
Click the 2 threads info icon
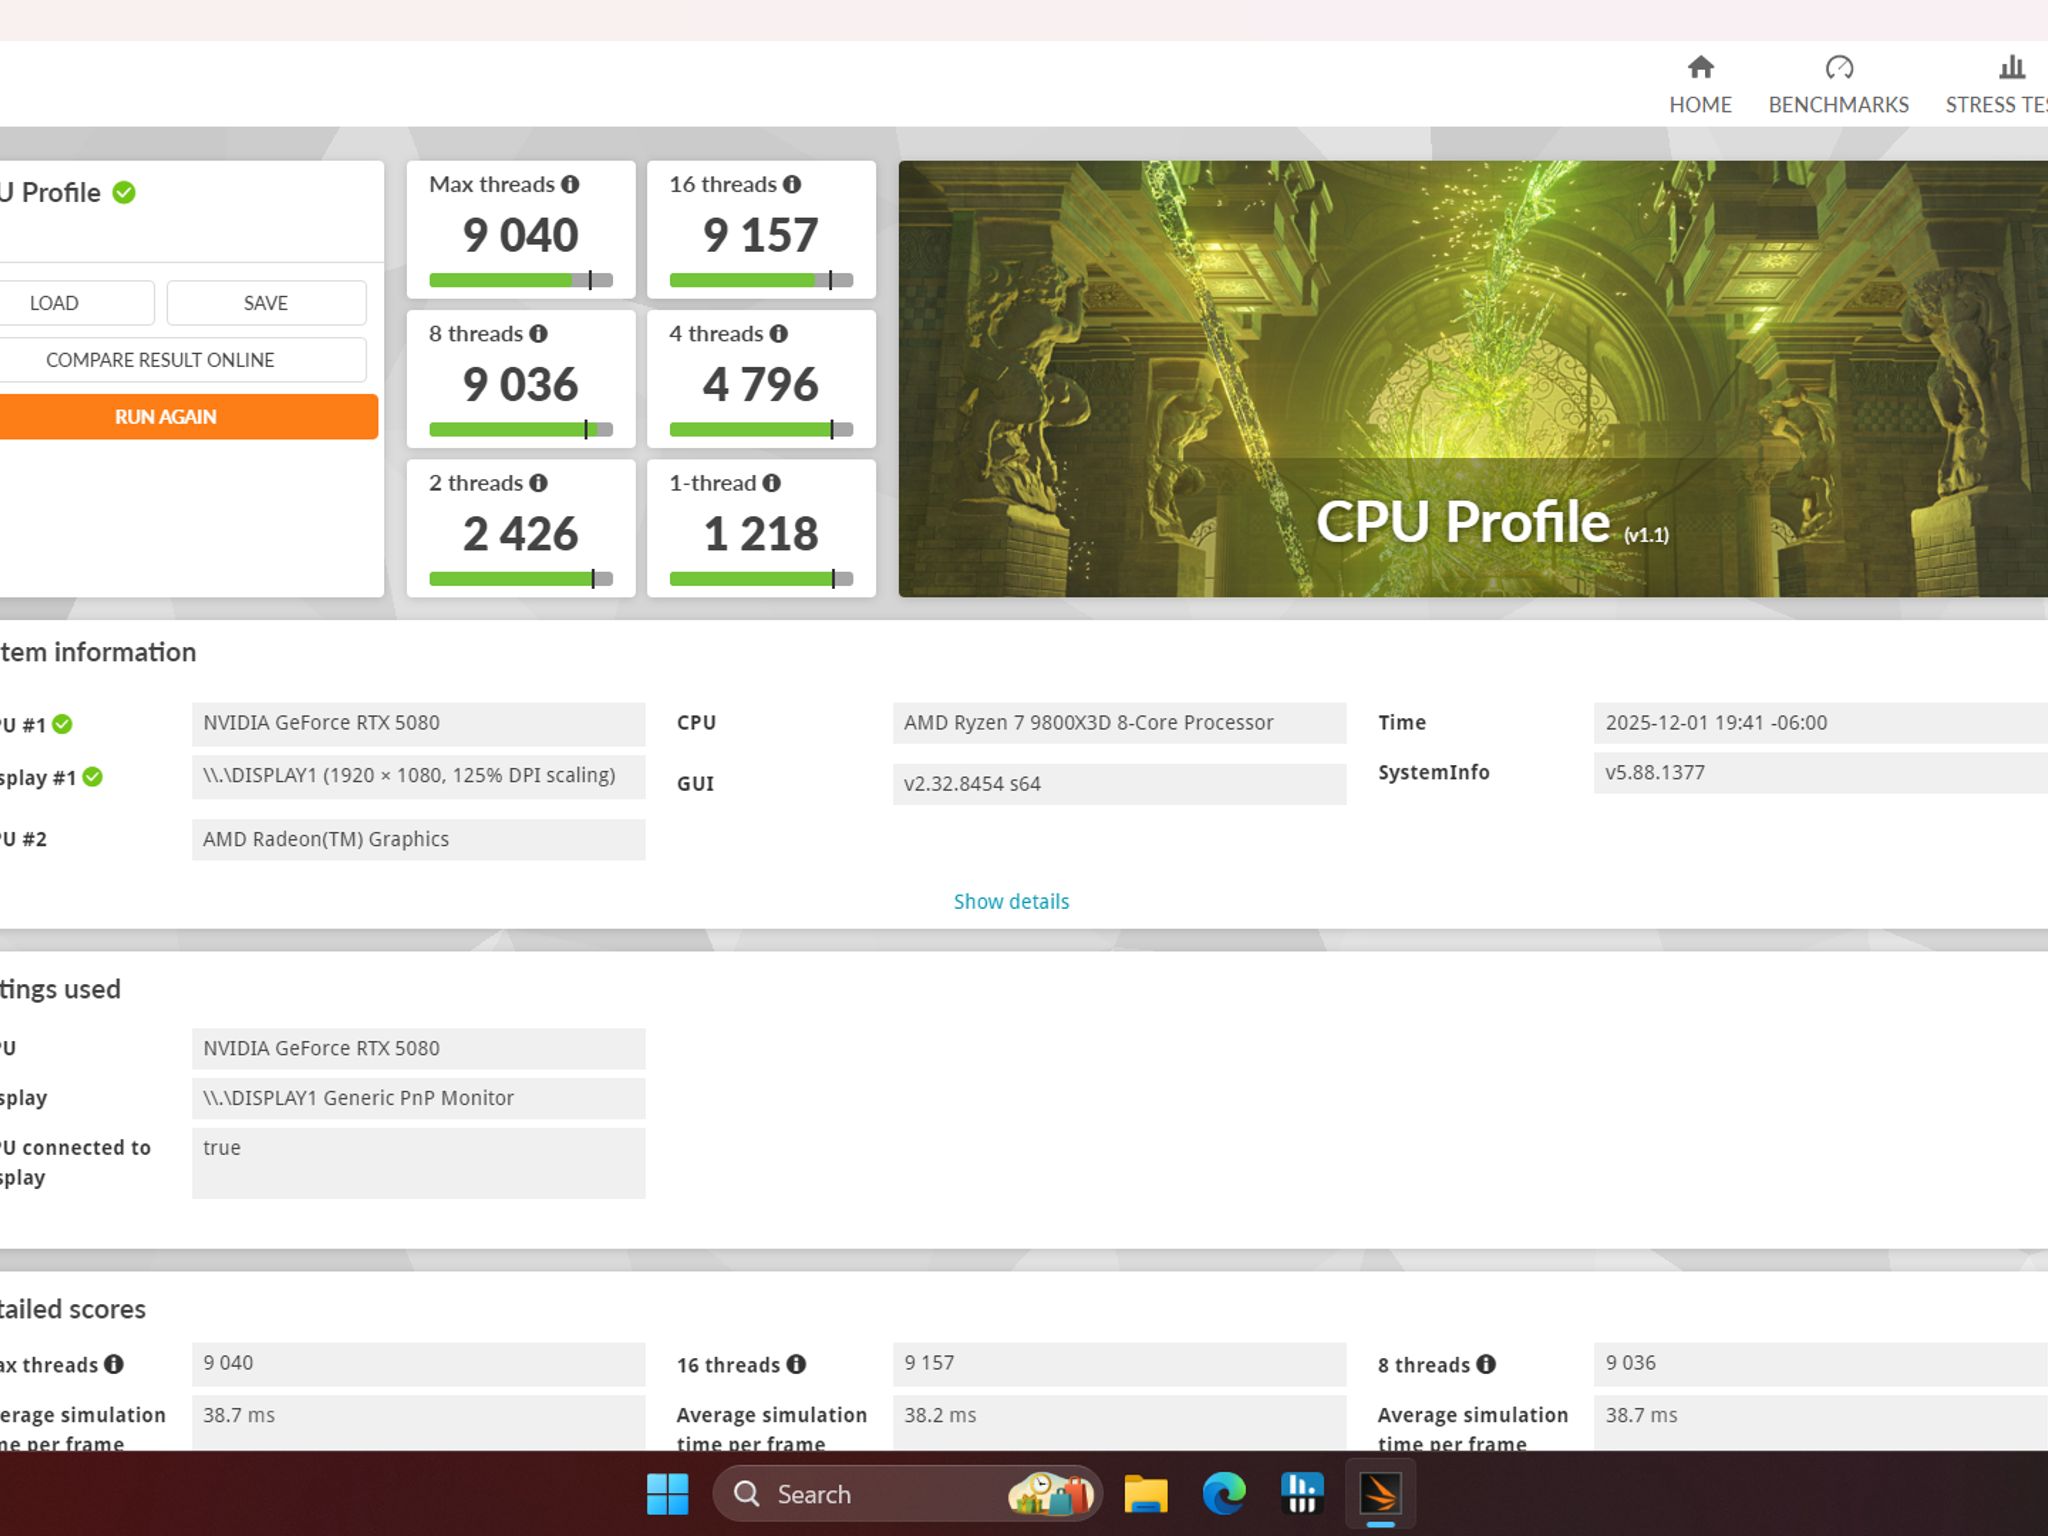pyautogui.click(x=538, y=483)
